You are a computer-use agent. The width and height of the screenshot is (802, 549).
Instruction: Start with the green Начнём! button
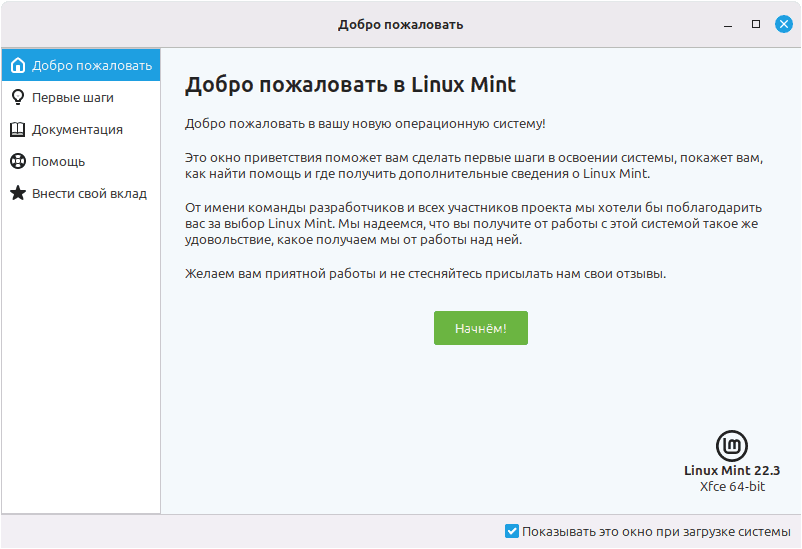481,328
